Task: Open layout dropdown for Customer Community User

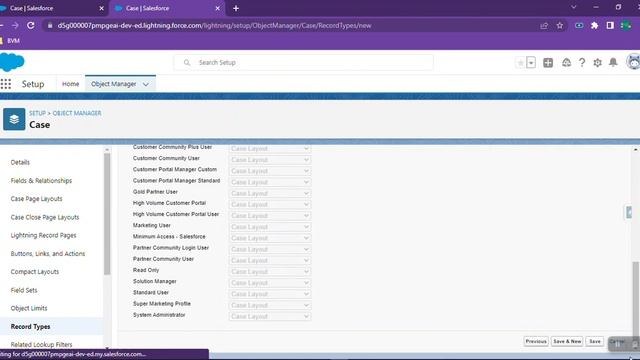Action: 270,160
